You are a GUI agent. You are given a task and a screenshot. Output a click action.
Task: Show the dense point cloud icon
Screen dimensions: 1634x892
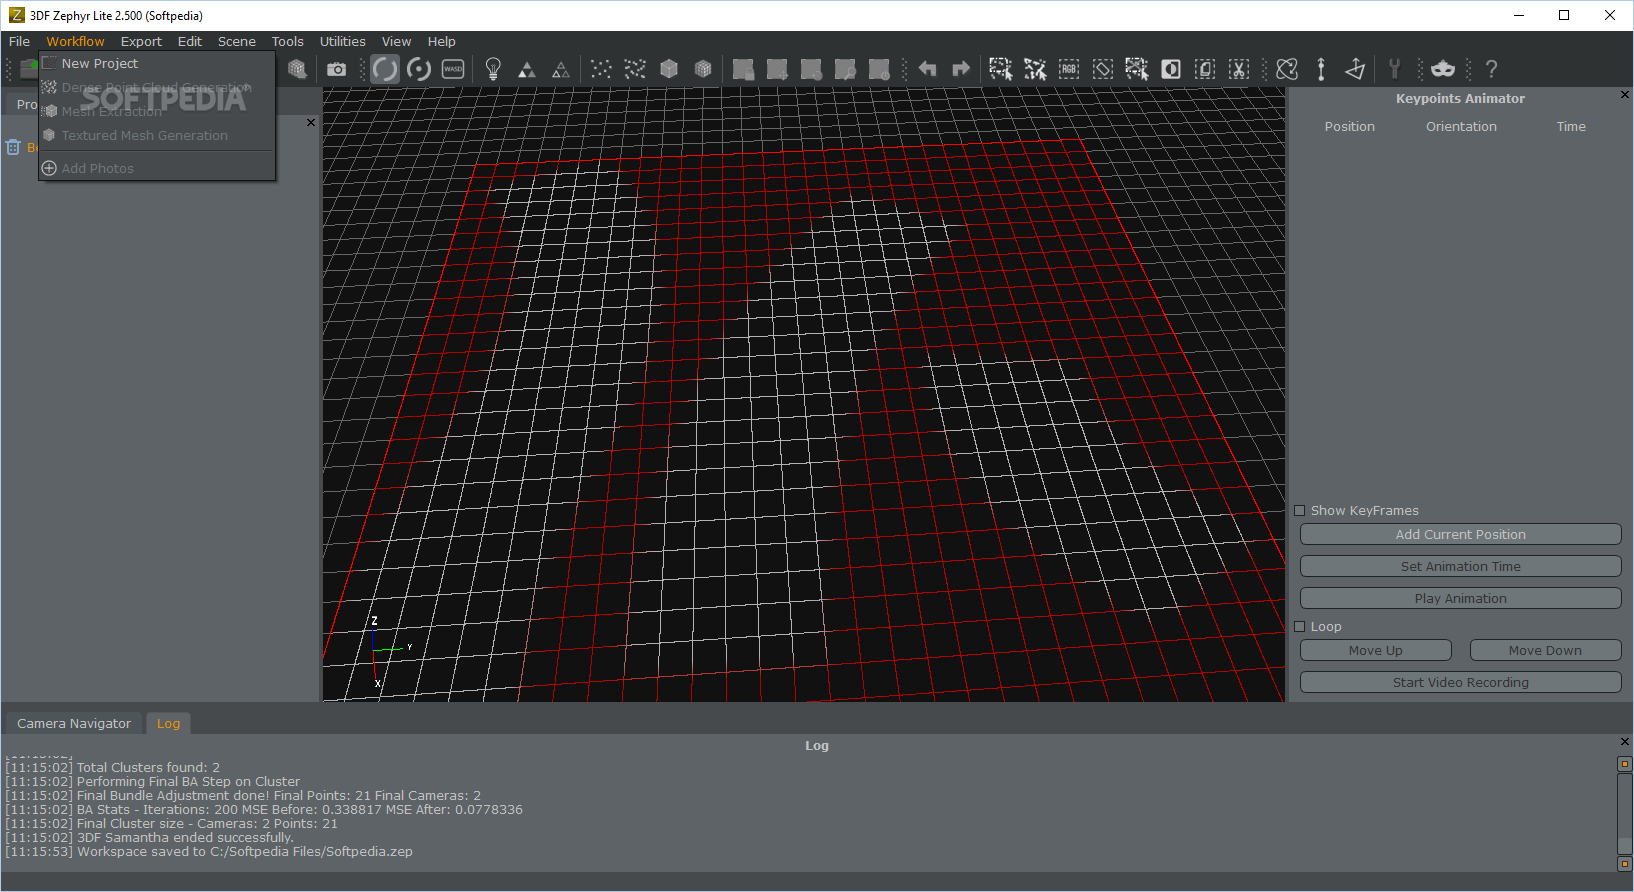pos(635,69)
